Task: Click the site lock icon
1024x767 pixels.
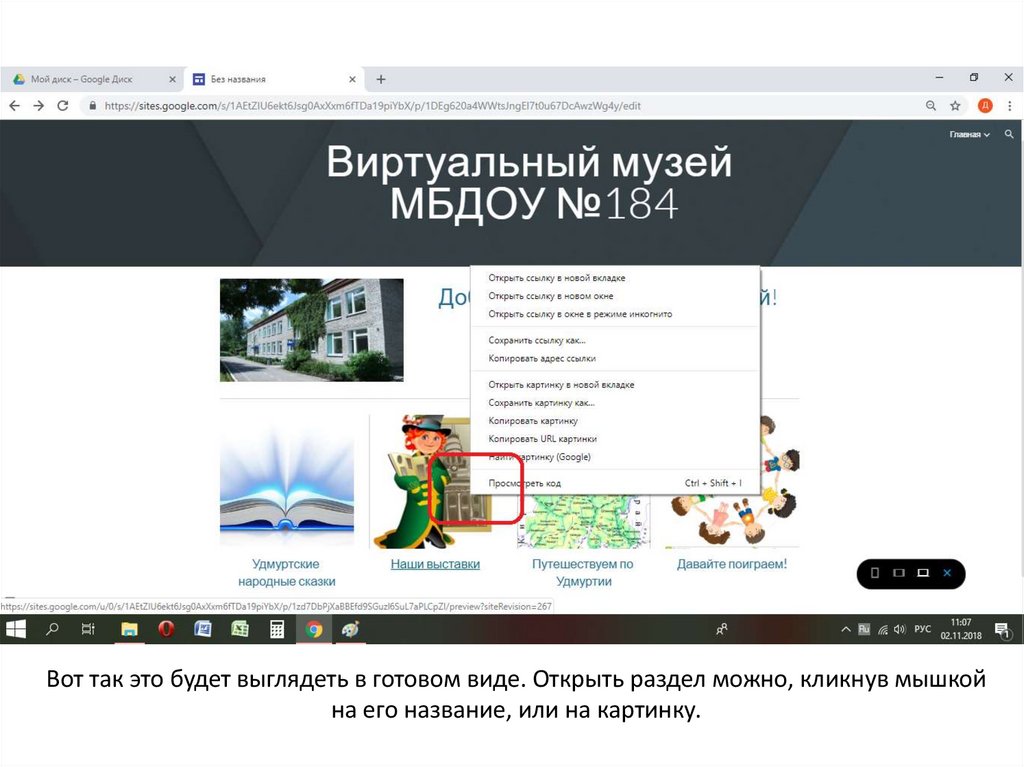Action: click(x=92, y=106)
